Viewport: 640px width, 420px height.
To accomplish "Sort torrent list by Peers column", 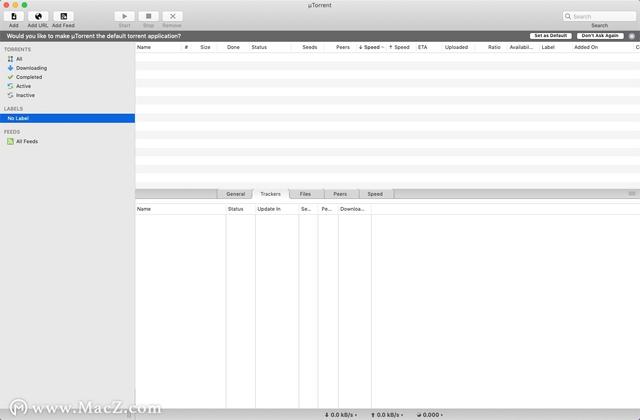I will point(343,47).
